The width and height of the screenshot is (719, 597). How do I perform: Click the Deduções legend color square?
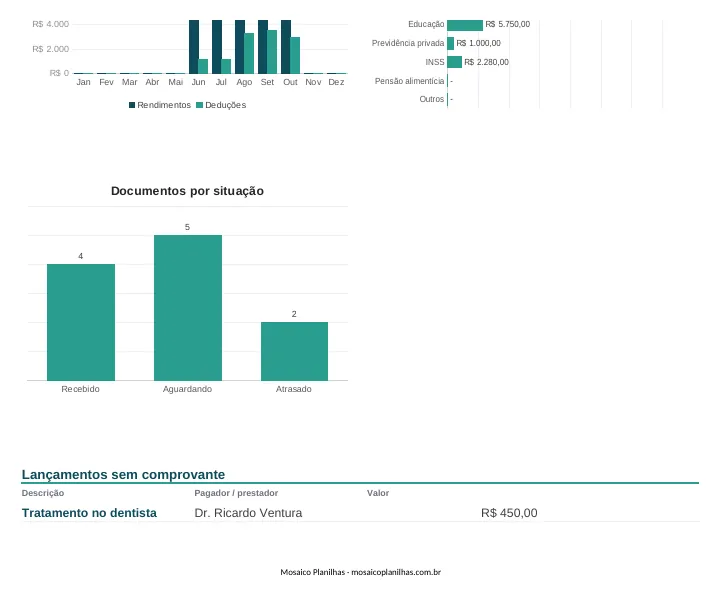[199, 105]
